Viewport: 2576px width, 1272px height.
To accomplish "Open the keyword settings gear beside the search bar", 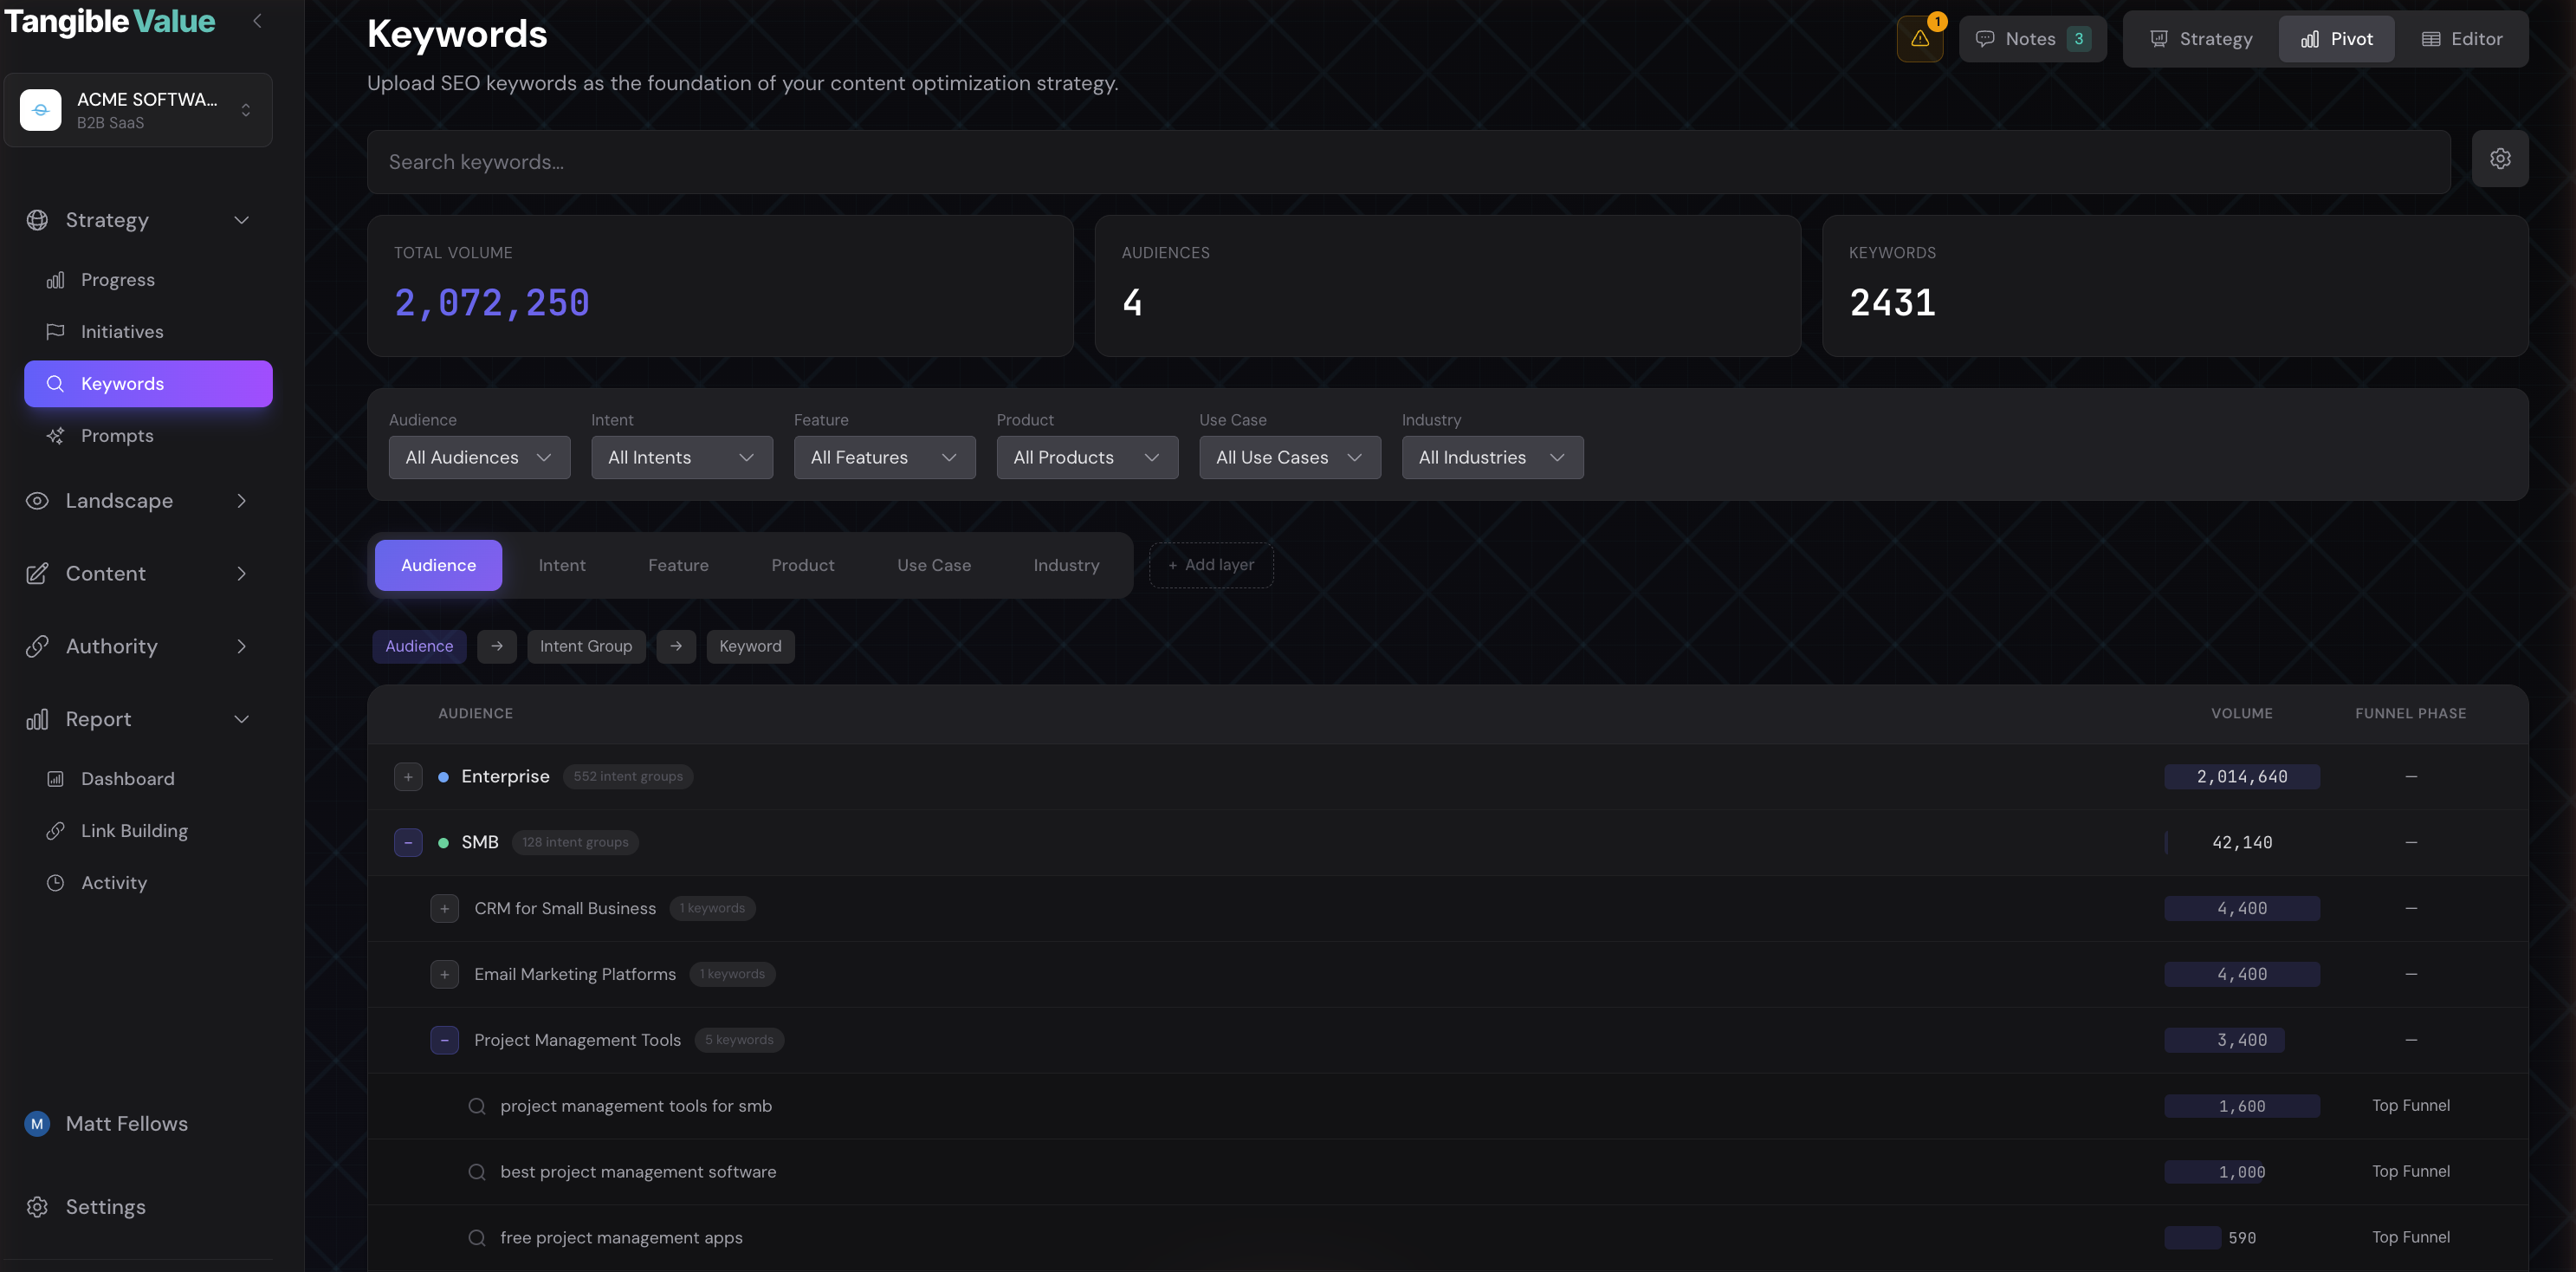I will click(x=2500, y=158).
